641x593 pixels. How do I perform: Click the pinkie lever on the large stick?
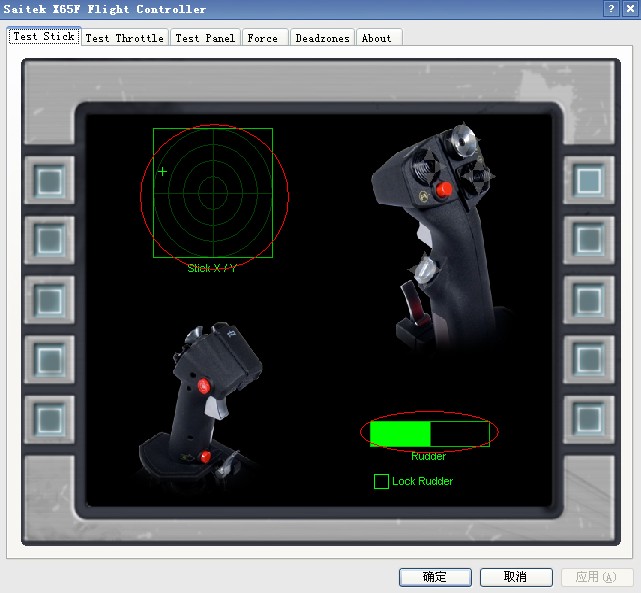(x=413, y=303)
